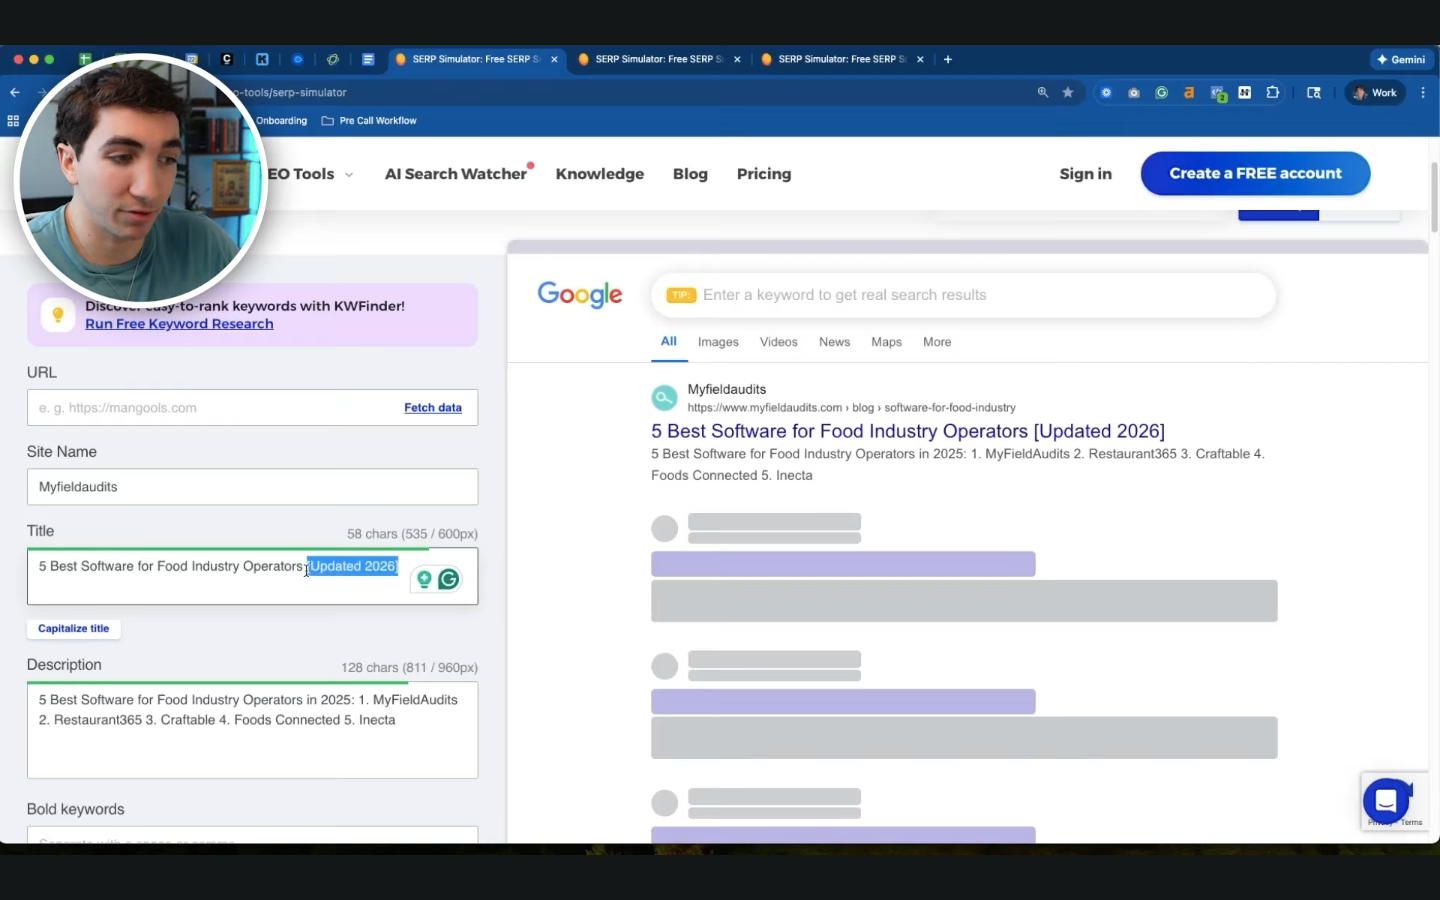1440x900 pixels.
Task: Open the Pre Call Workflow bookmark folder
Action: point(369,121)
